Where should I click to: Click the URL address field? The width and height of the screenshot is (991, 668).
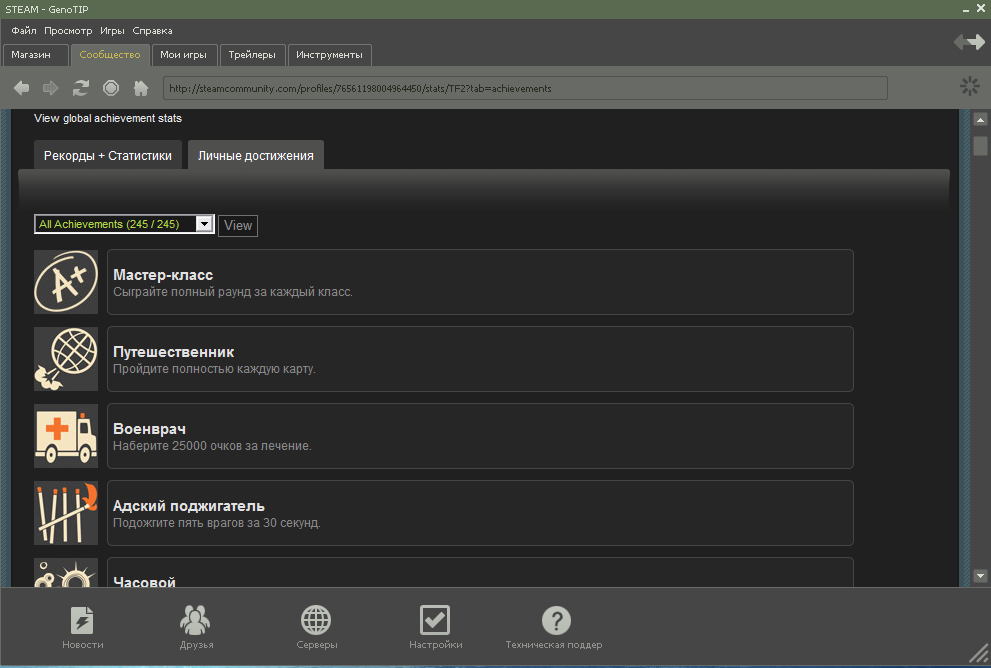[x=525, y=88]
